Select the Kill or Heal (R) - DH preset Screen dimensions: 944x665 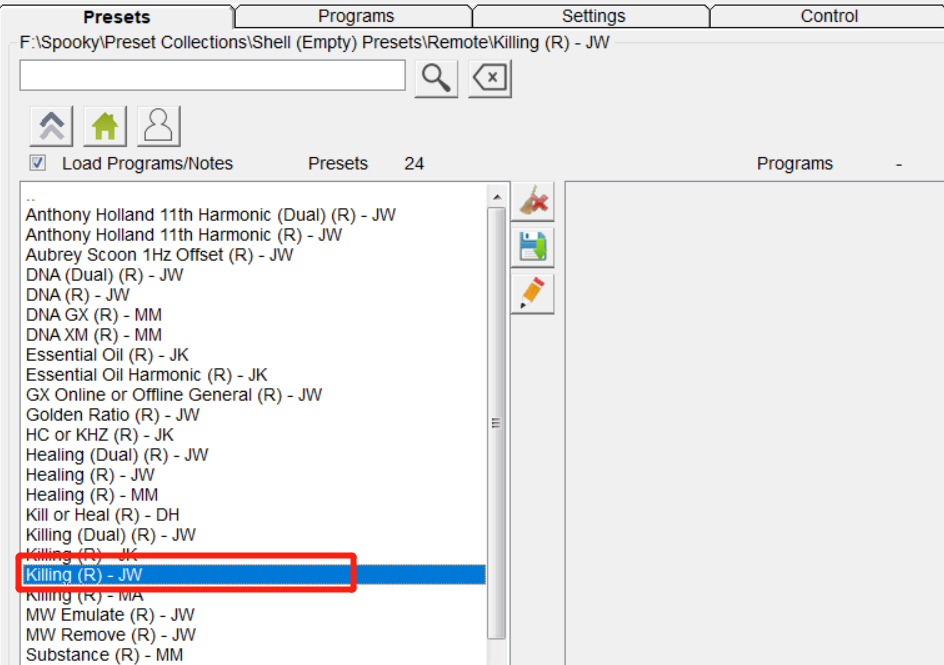coord(102,515)
